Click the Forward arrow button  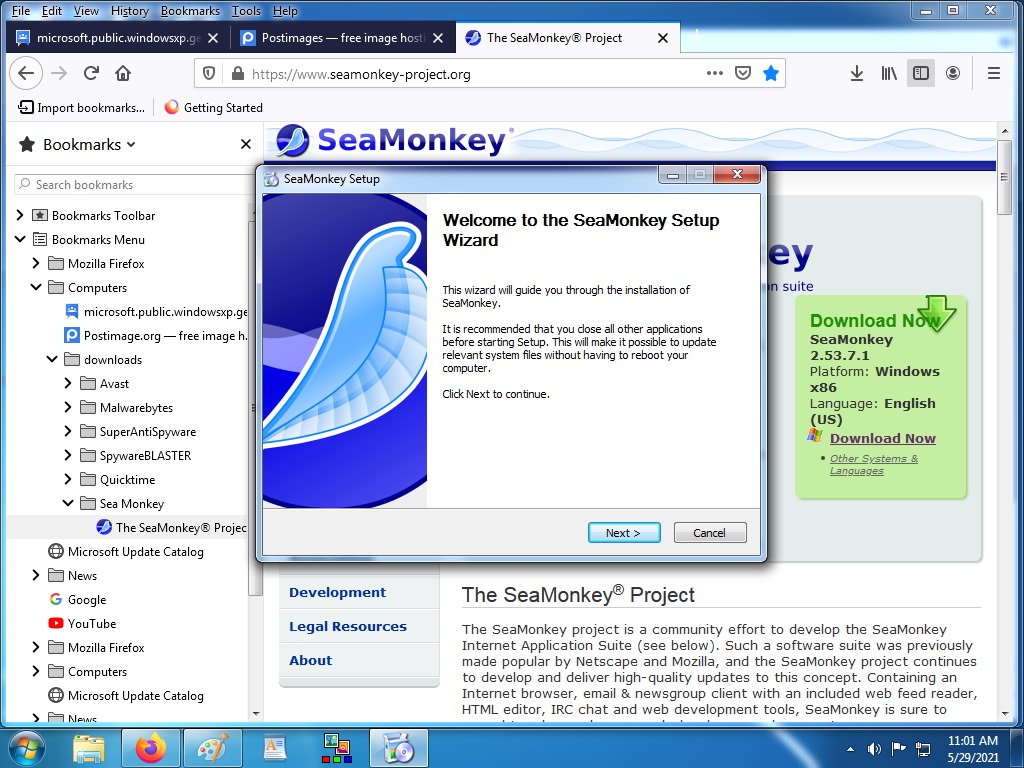pos(59,73)
